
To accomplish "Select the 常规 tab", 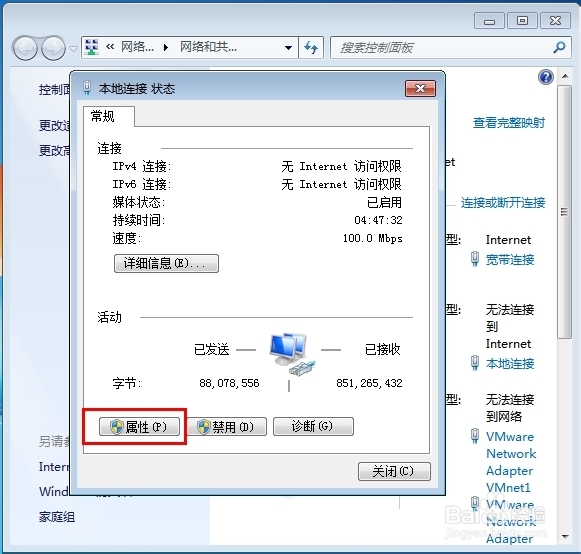I will (x=108, y=117).
